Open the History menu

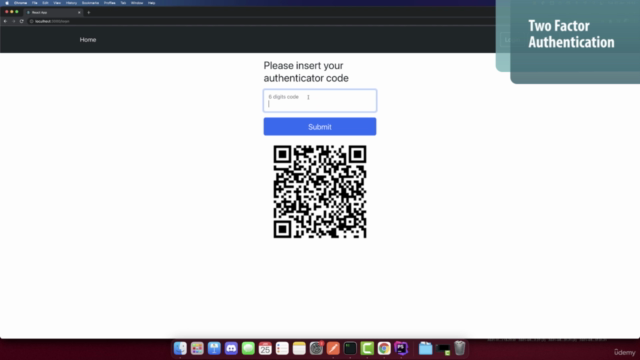pos(71,3)
